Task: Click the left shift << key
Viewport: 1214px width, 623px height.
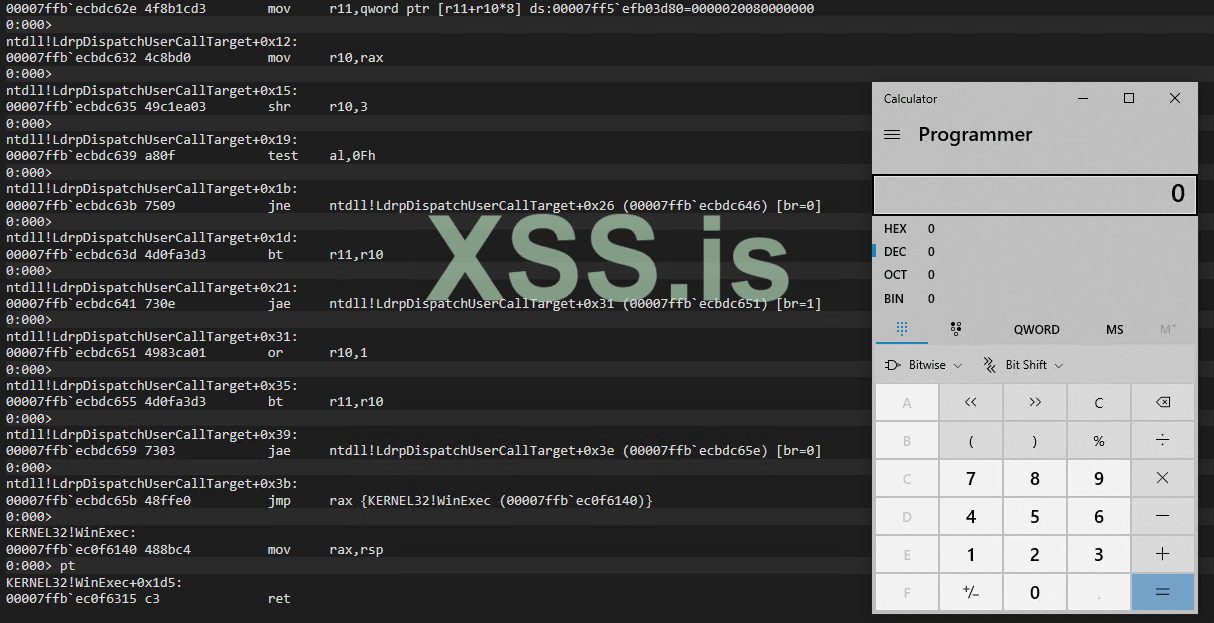Action: (x=970, y=403)
